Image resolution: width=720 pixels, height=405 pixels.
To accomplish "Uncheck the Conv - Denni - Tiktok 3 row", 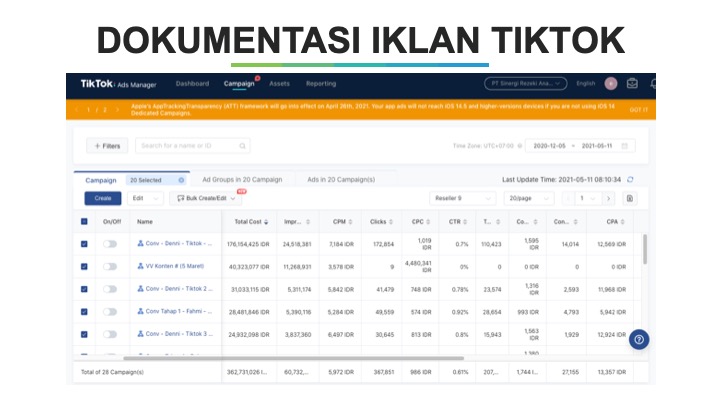I will (x=84, y=334).
